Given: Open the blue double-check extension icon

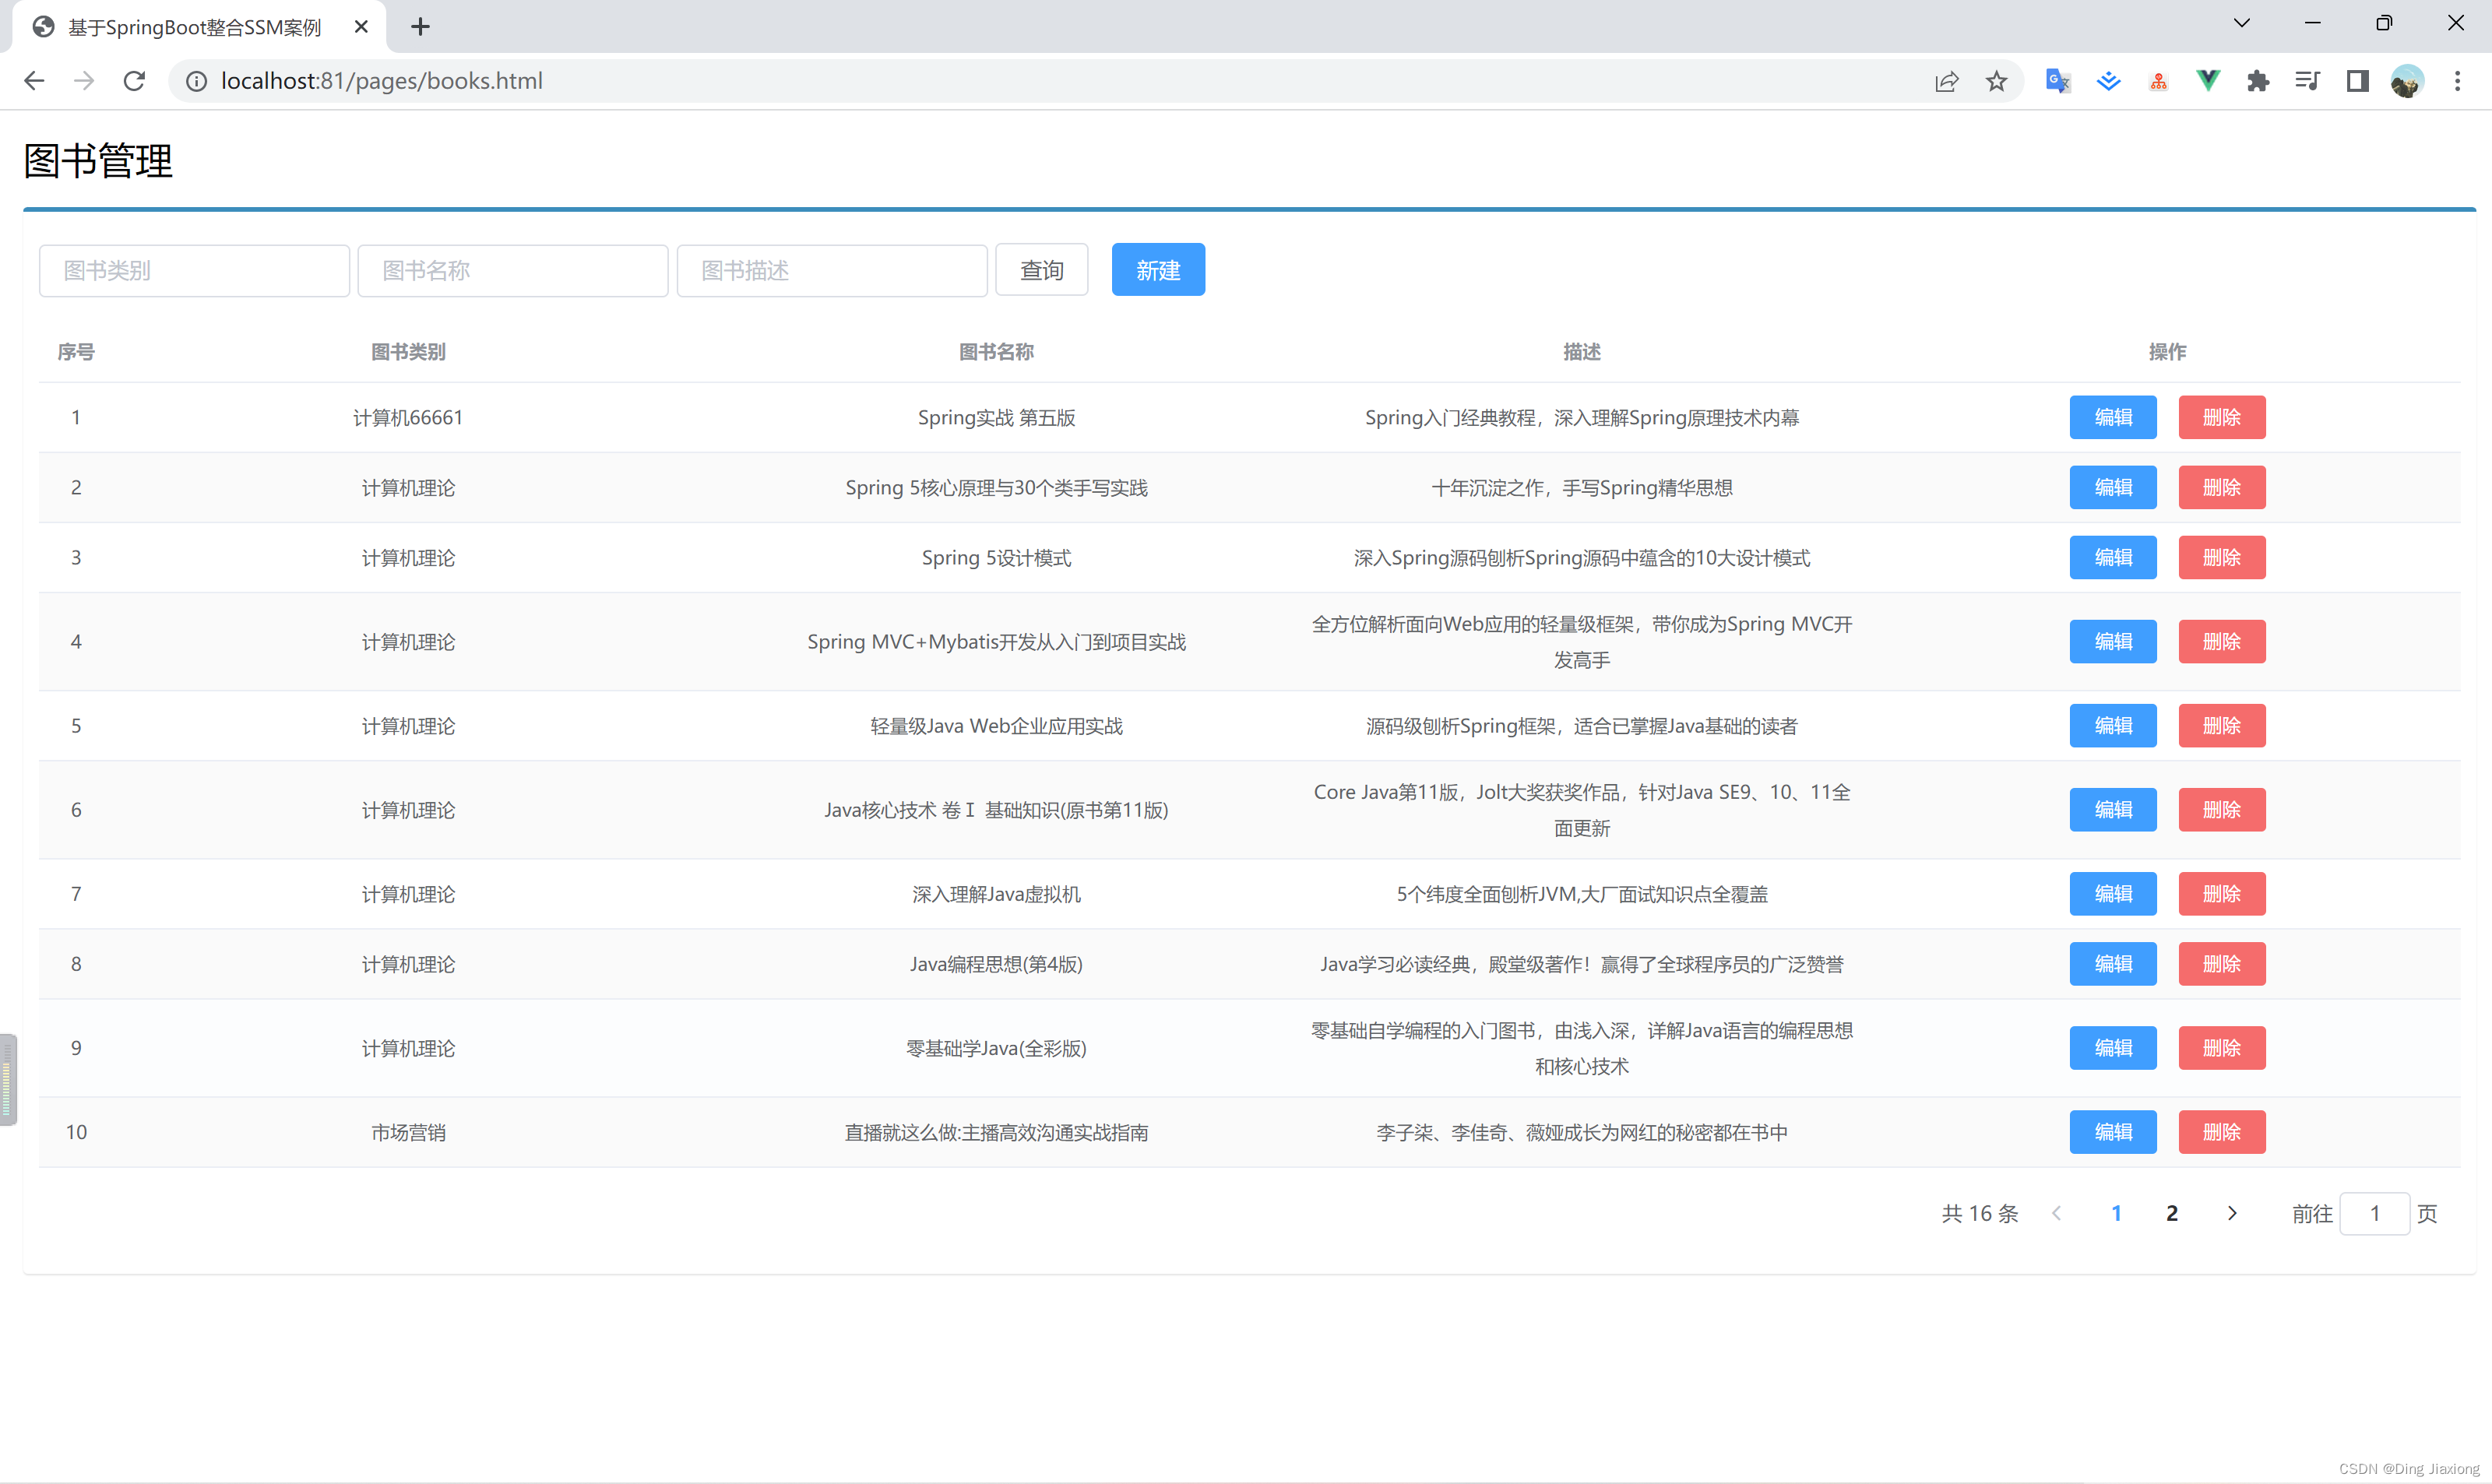Looking at the screenshot, I should coord(2108,81).
